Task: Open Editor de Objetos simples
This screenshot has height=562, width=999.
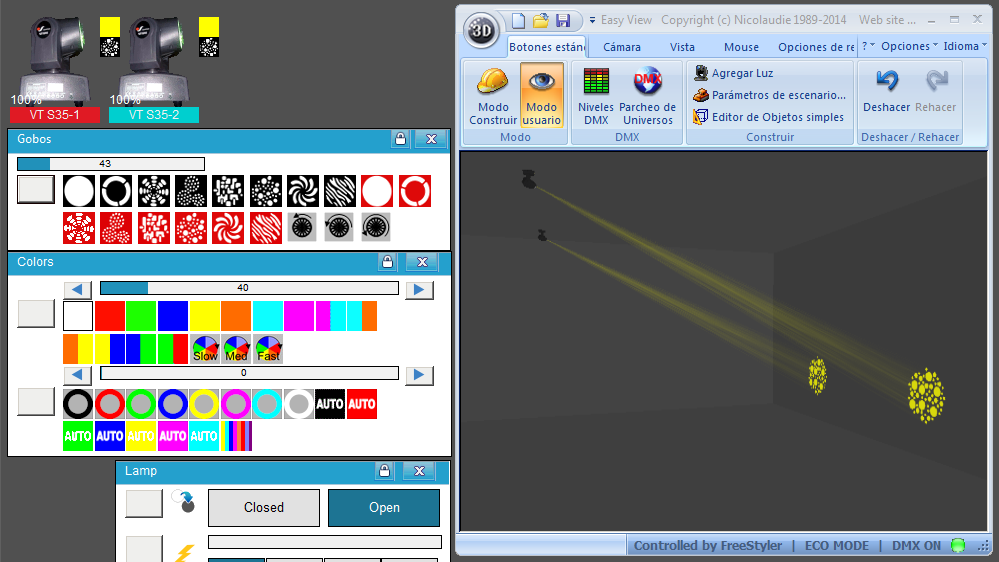Action: click(768, 117)
